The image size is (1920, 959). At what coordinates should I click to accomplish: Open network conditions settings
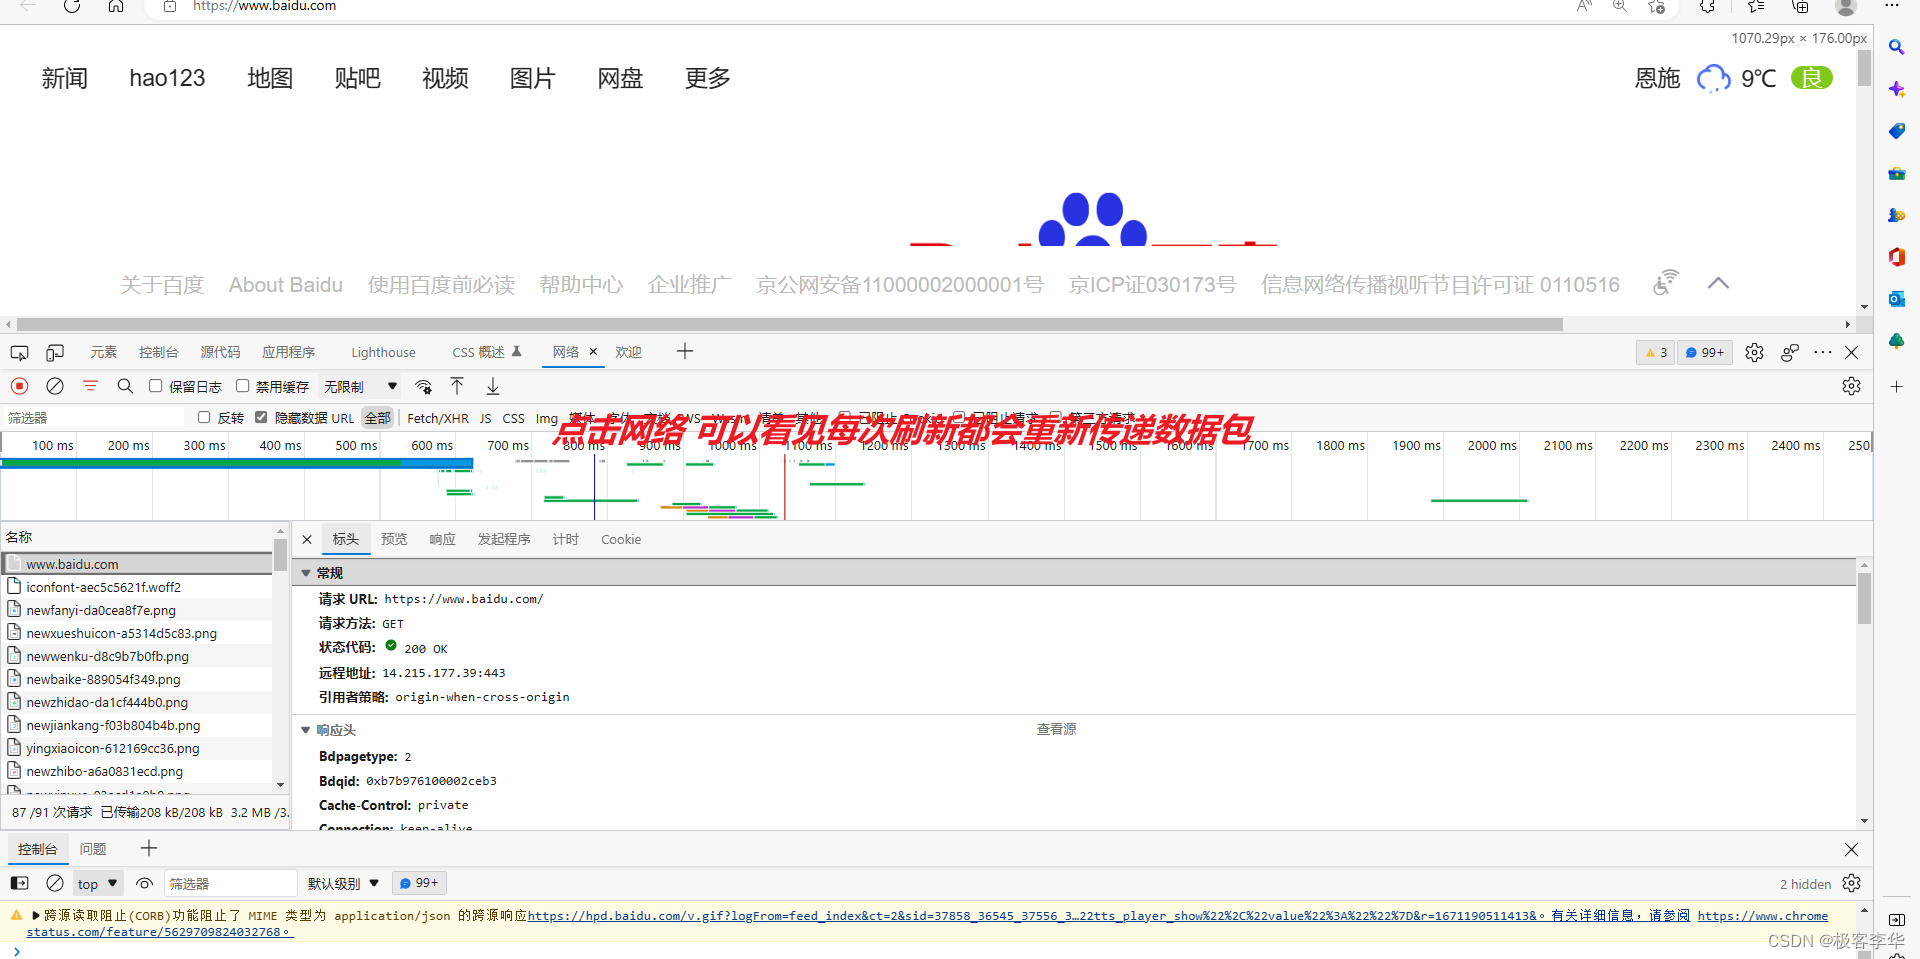(423, 386)
